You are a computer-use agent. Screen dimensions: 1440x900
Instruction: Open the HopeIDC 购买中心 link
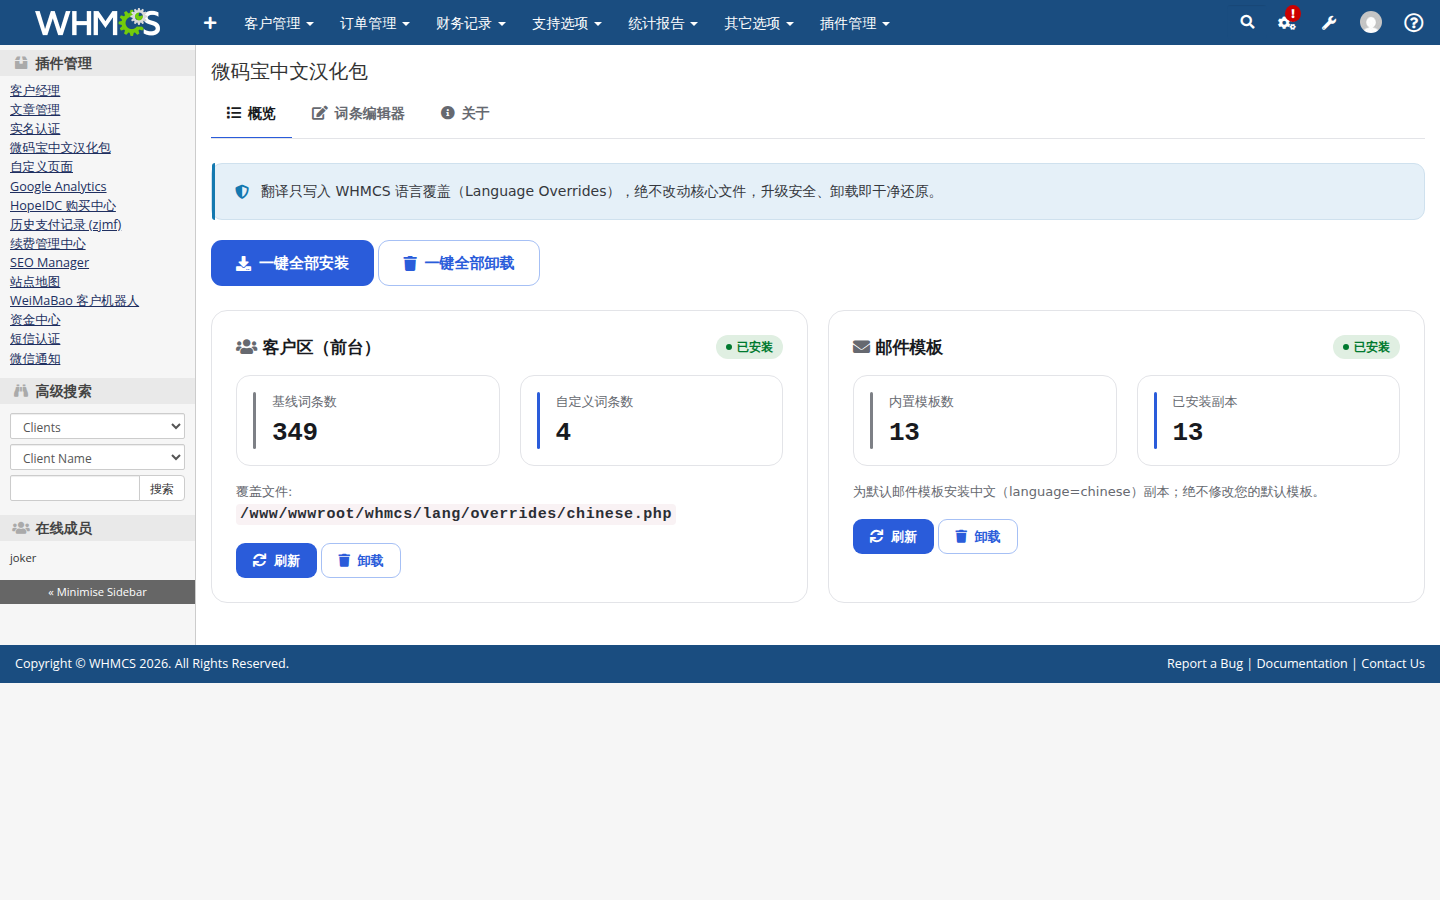(63, 205)
